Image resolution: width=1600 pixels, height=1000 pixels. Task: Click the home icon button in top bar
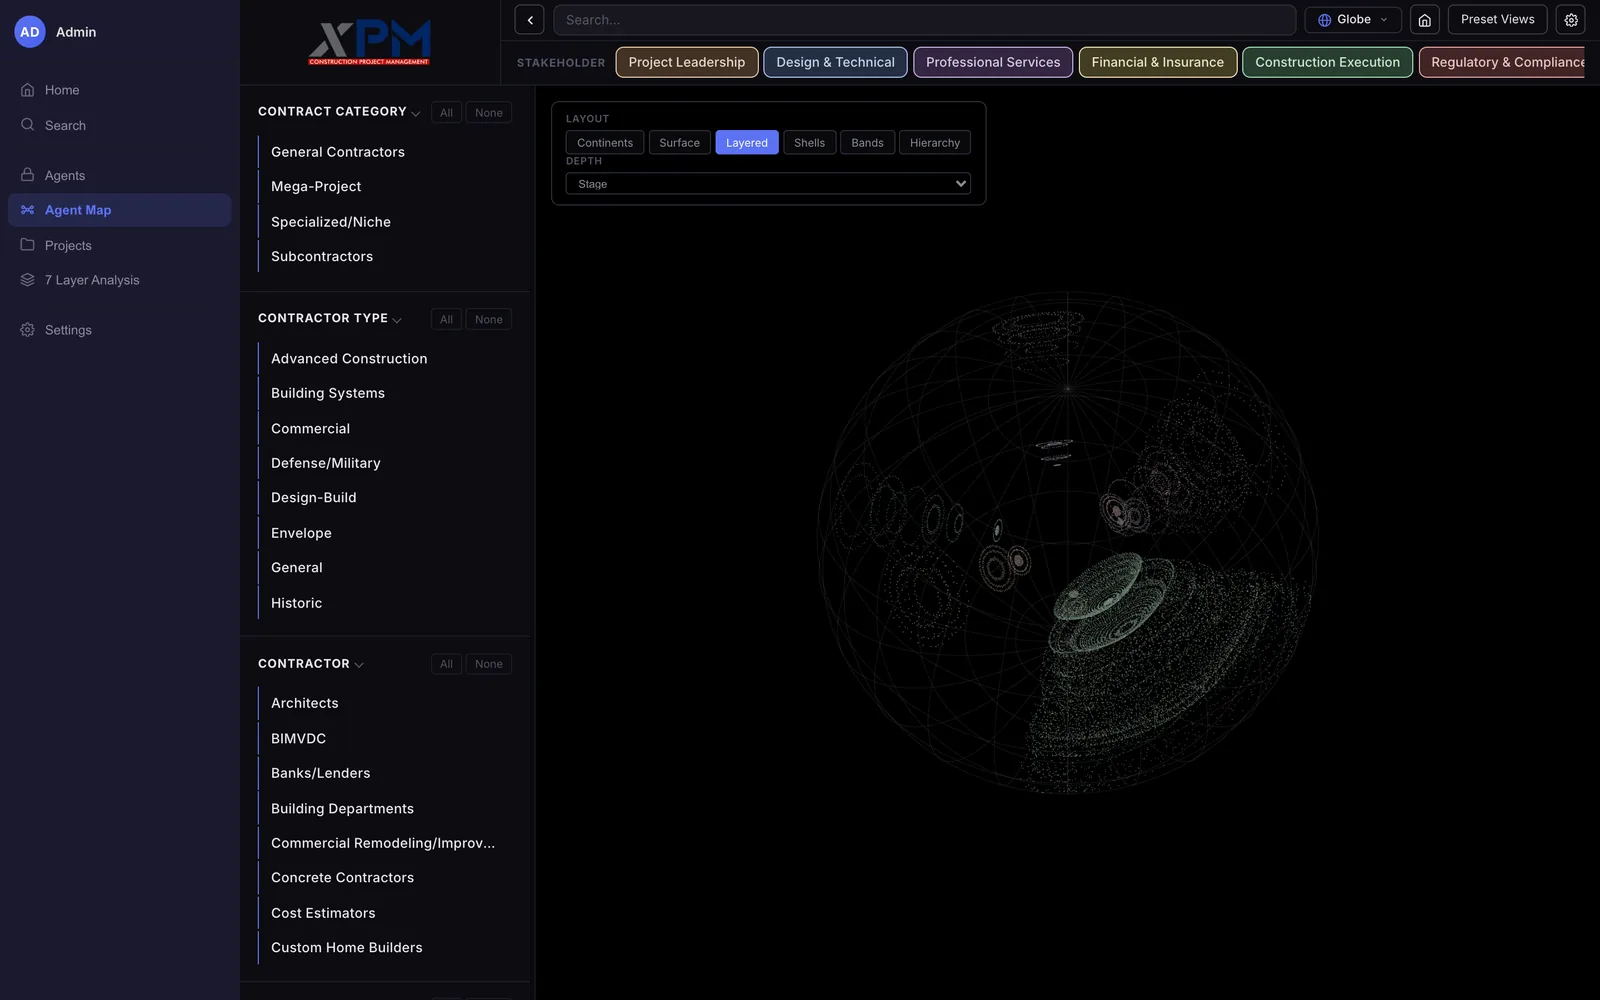pyautogui.click(x=1424, y=20)
